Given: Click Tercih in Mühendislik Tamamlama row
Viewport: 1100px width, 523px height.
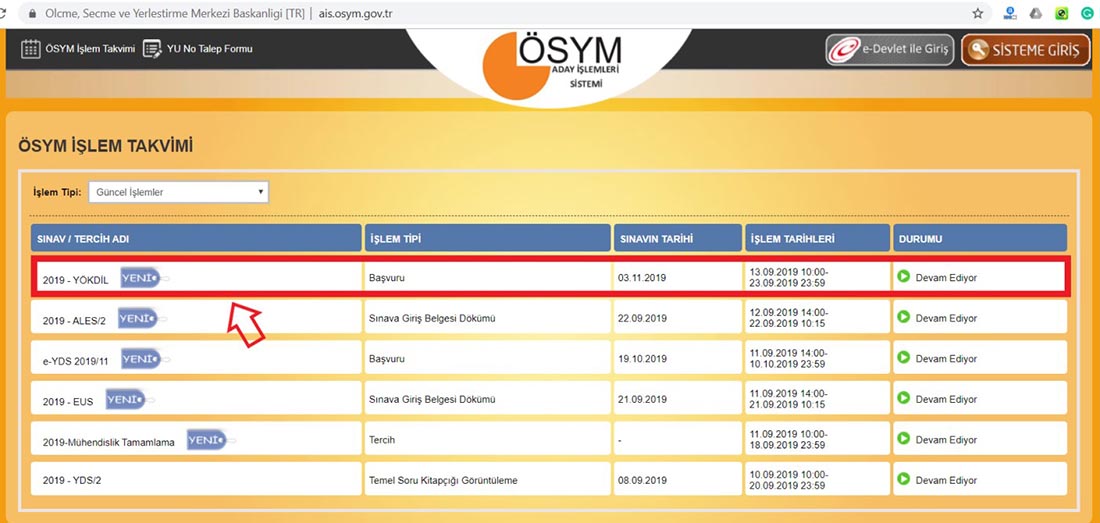Looking at the screenshot, I should click(x=381, y=440).
